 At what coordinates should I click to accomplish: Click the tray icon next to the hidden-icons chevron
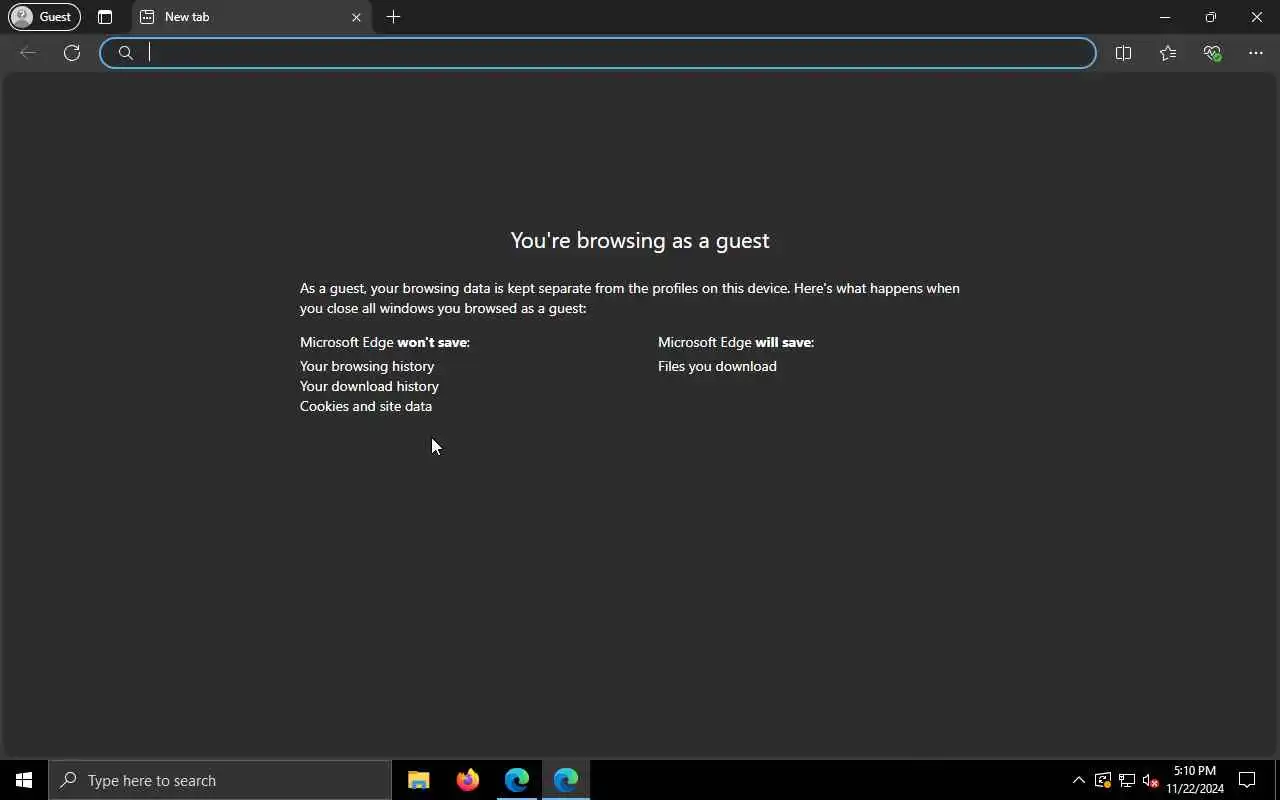coord(1102,780)
